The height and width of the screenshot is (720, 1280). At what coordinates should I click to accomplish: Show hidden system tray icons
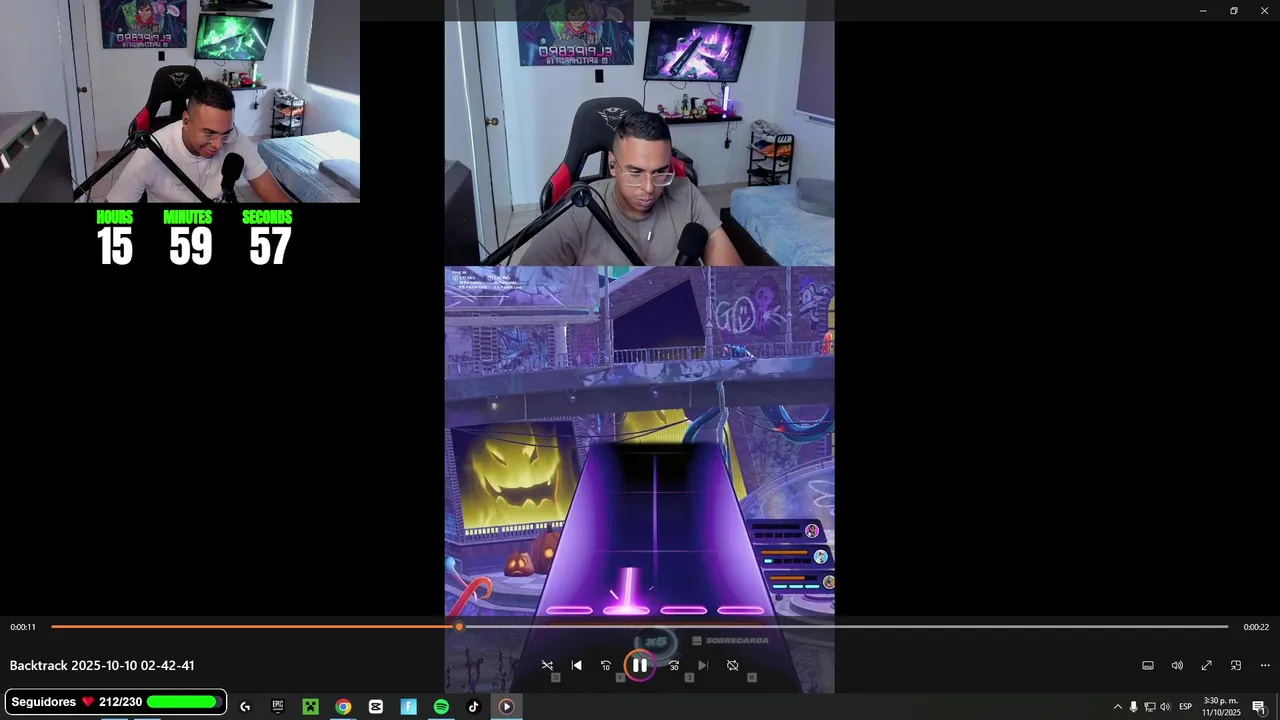pos(1118,707)
